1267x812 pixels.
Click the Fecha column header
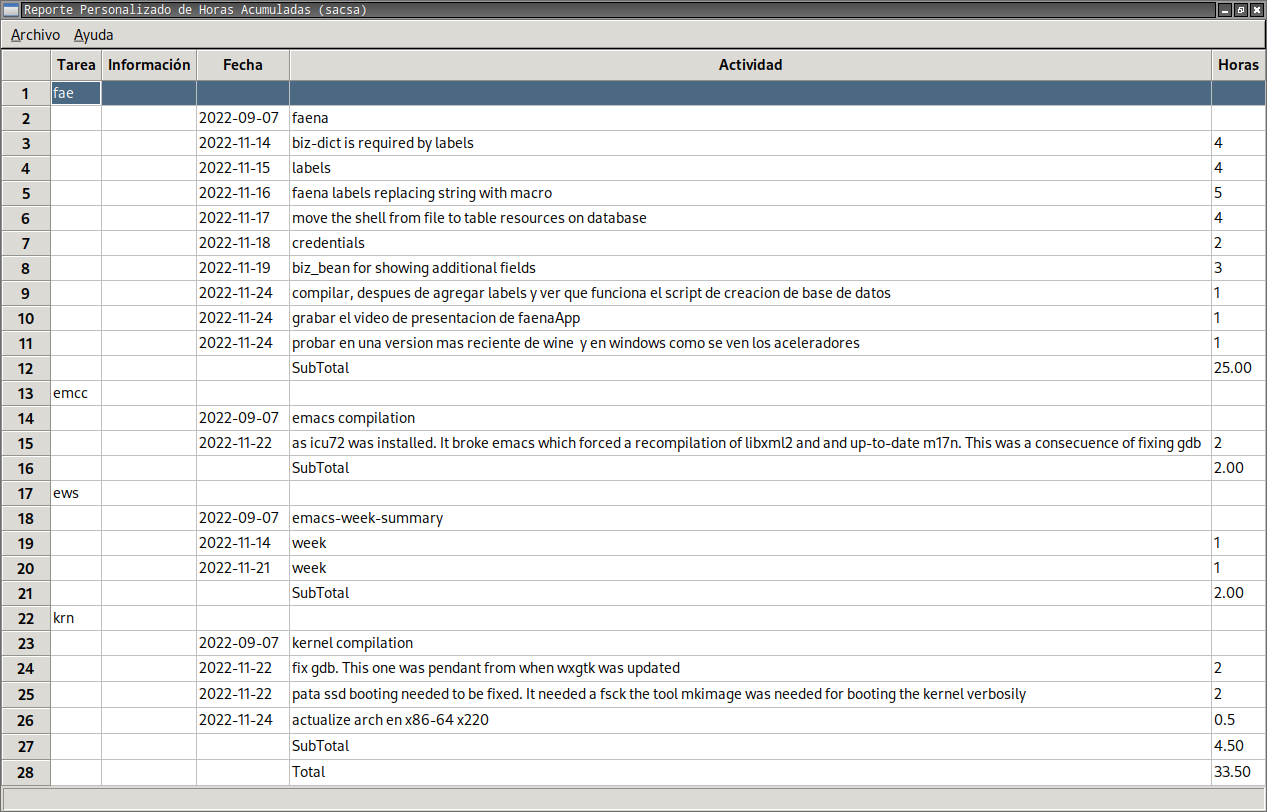coord(243,65)
